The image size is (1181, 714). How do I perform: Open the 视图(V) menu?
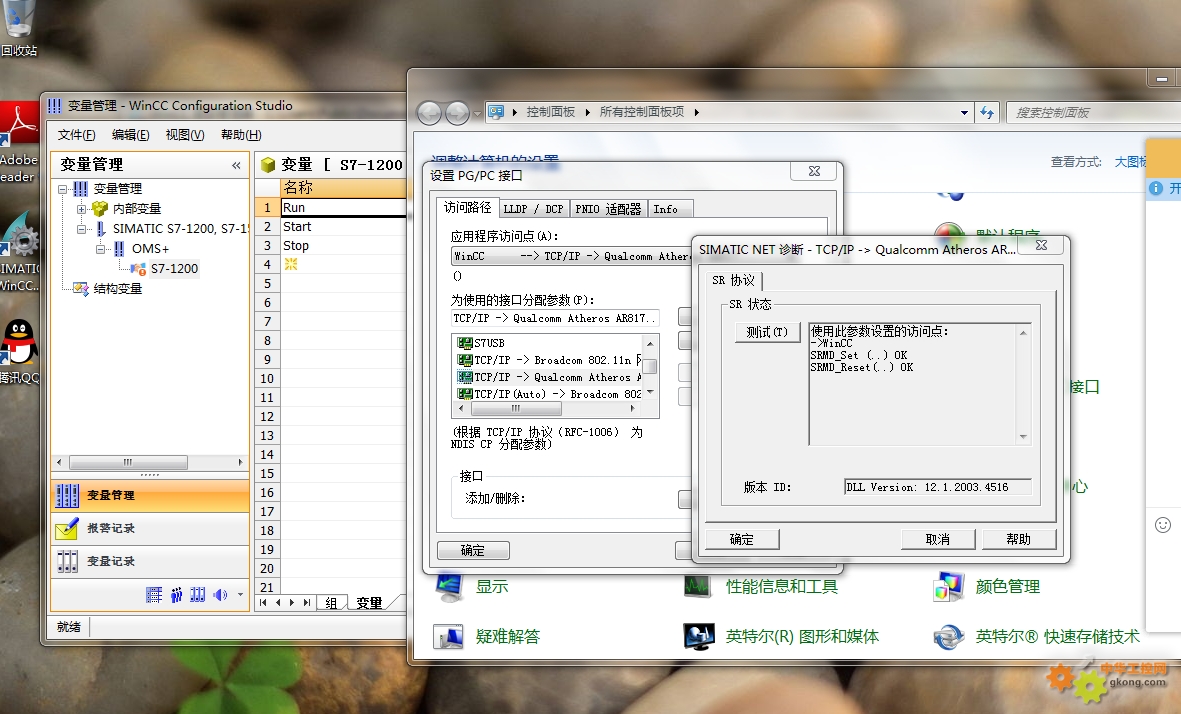tap(185, 135)
